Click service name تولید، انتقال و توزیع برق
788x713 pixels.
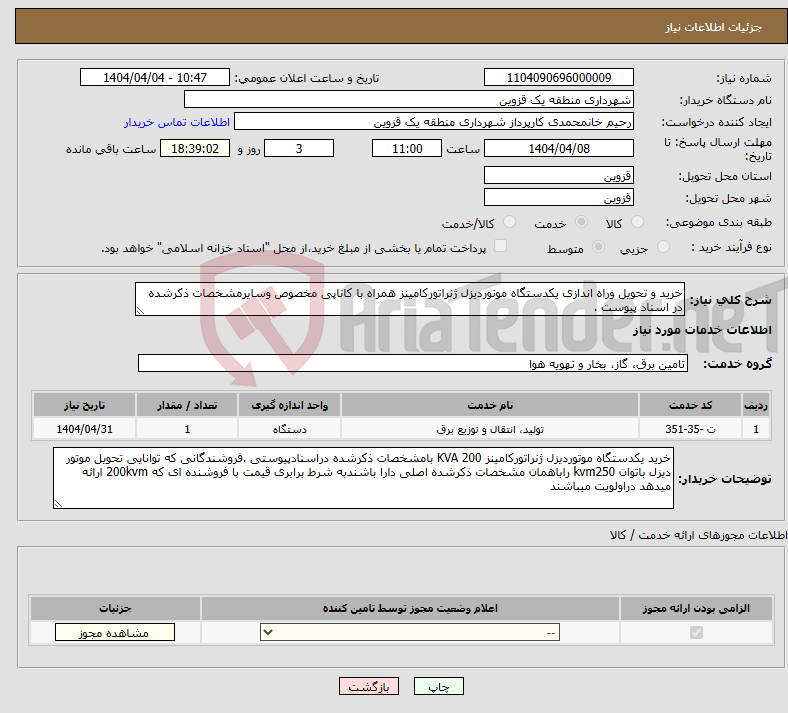(x=490, y=429)
